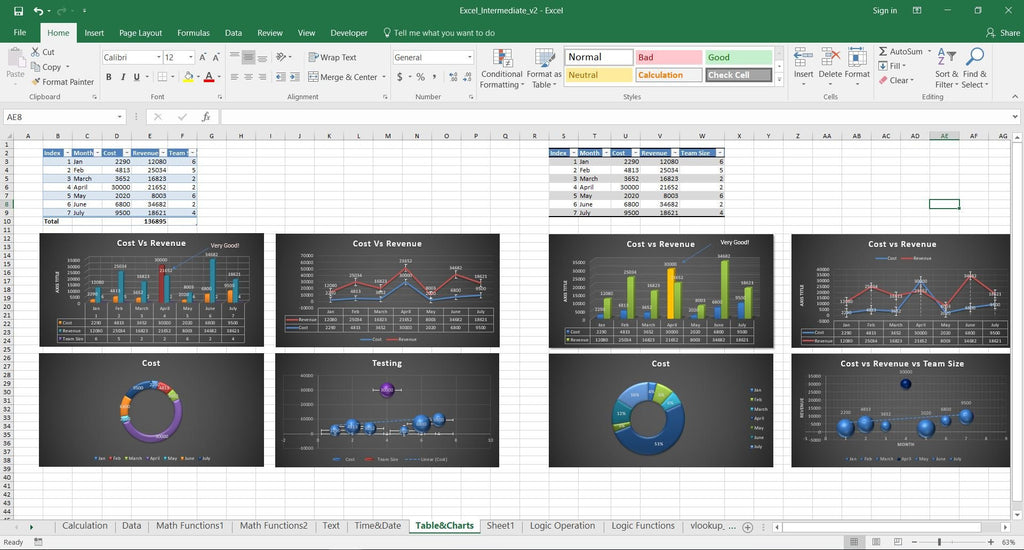Decrease font size with the small A icon
The image size is (1024, 550).
click(216, 57)
